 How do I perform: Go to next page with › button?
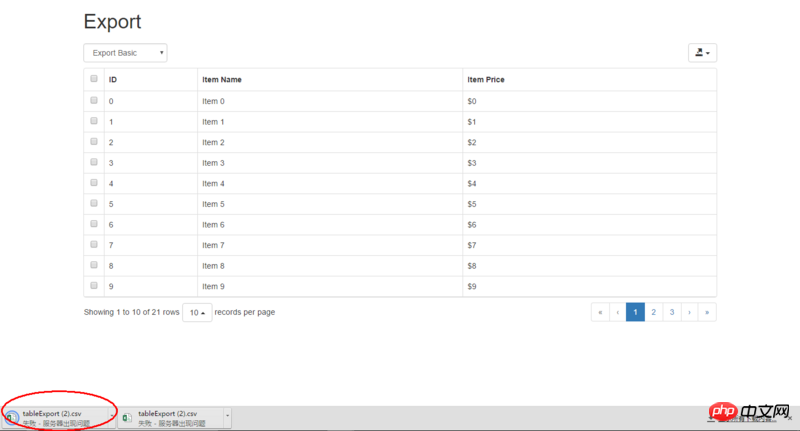click(689, 312)
